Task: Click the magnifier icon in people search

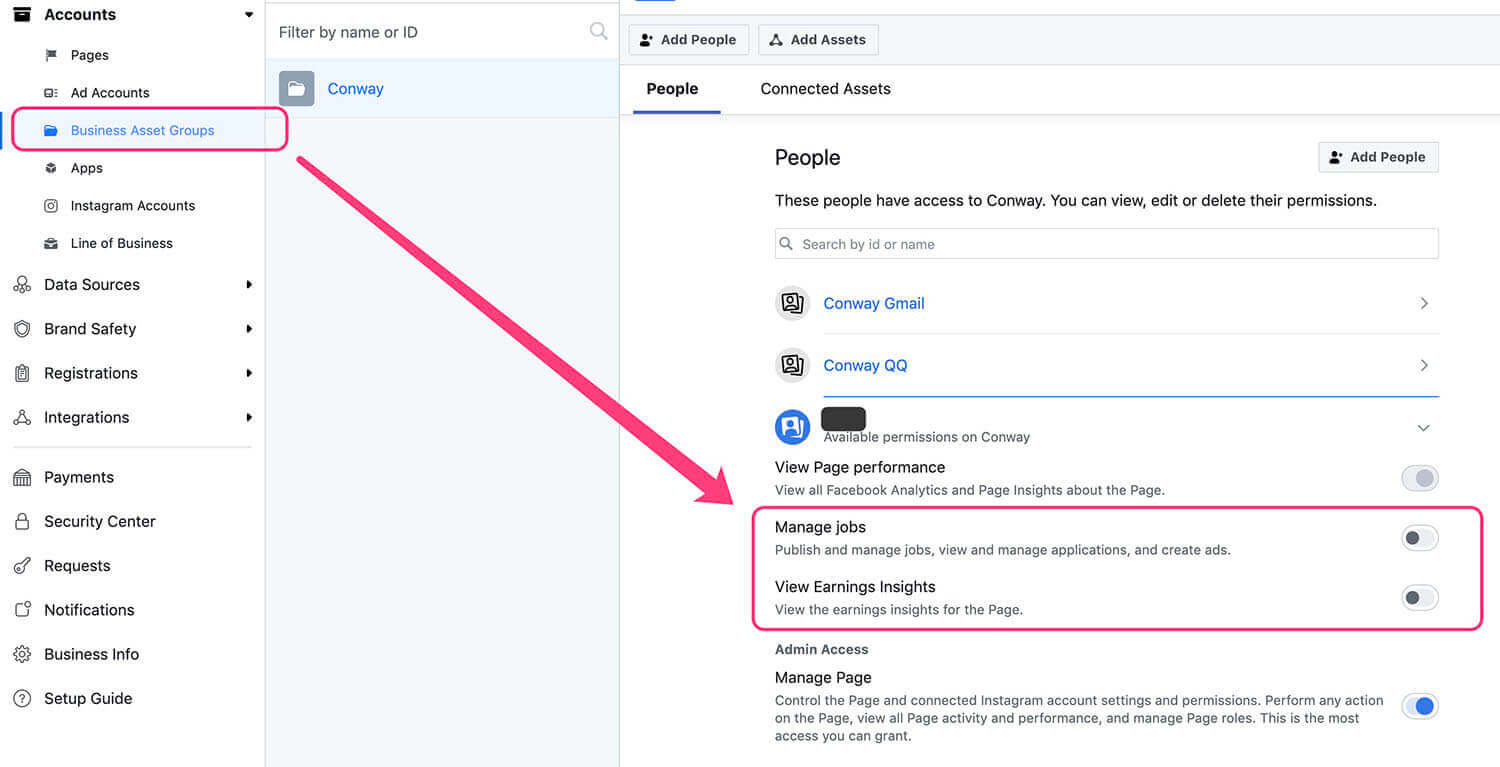Action: pyautogui.click(x=788, y=244)
